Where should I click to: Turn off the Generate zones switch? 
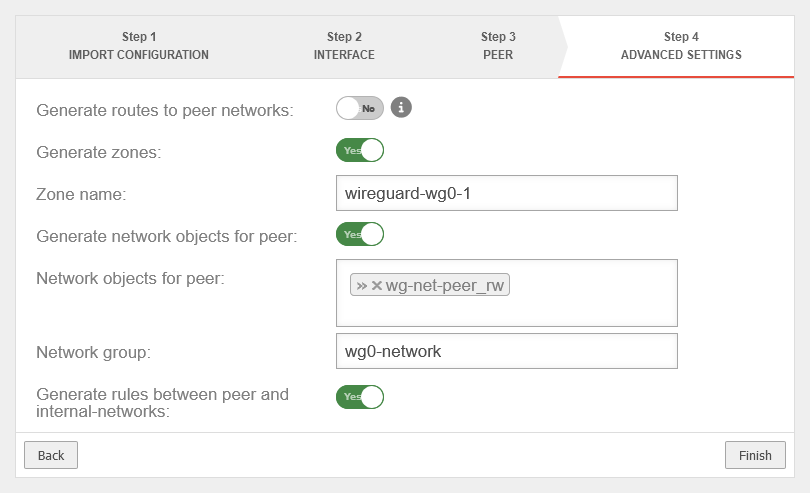(360, 150)
